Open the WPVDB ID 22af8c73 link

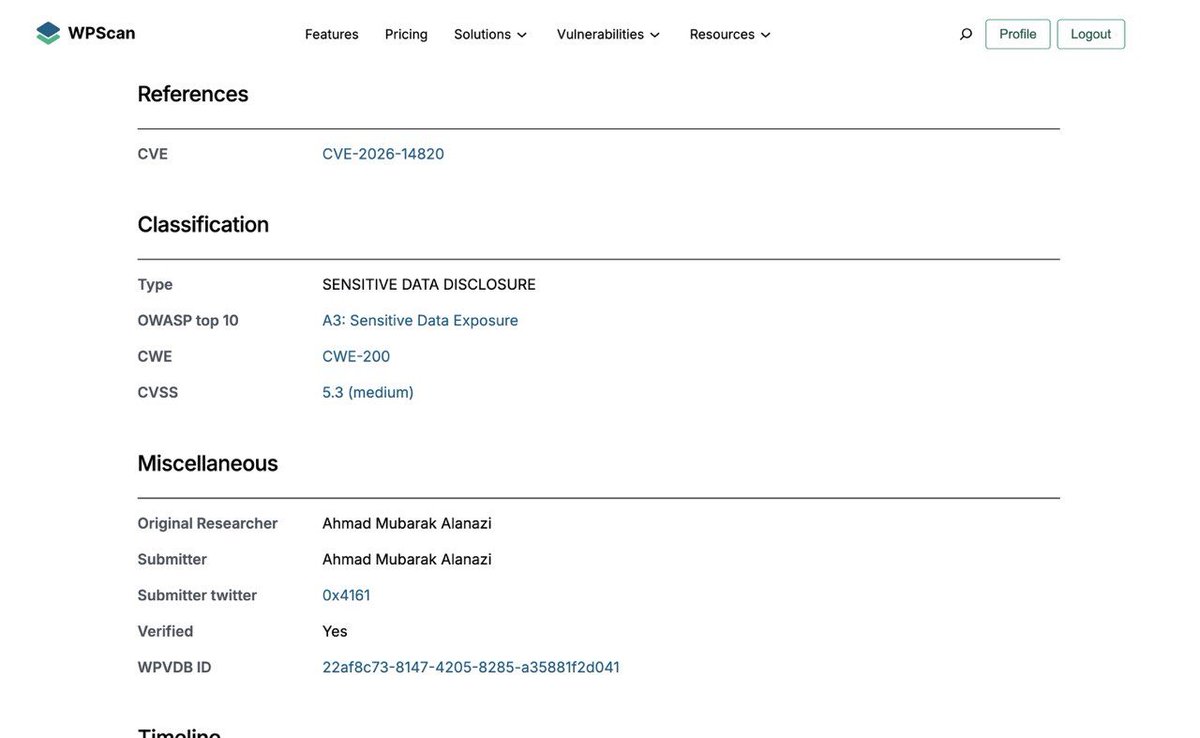tap(471, 668)
